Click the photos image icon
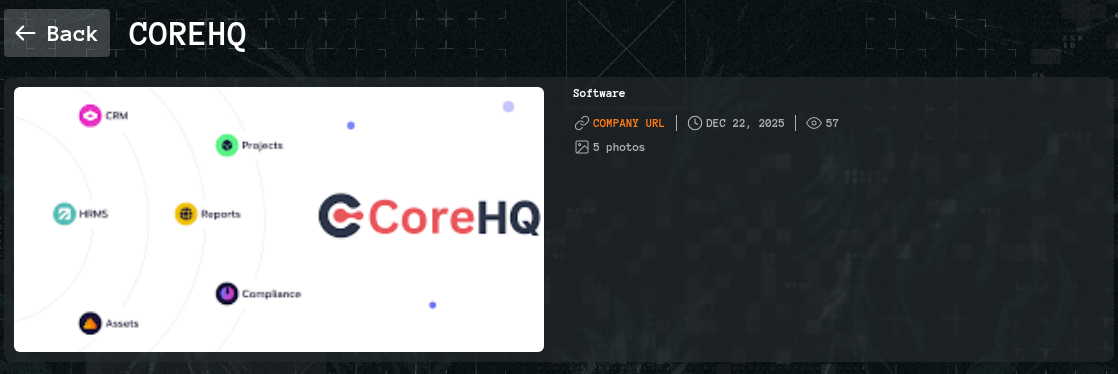This screenshot has height=374, width=1118. pyautogui.click(x=582, y=147)
